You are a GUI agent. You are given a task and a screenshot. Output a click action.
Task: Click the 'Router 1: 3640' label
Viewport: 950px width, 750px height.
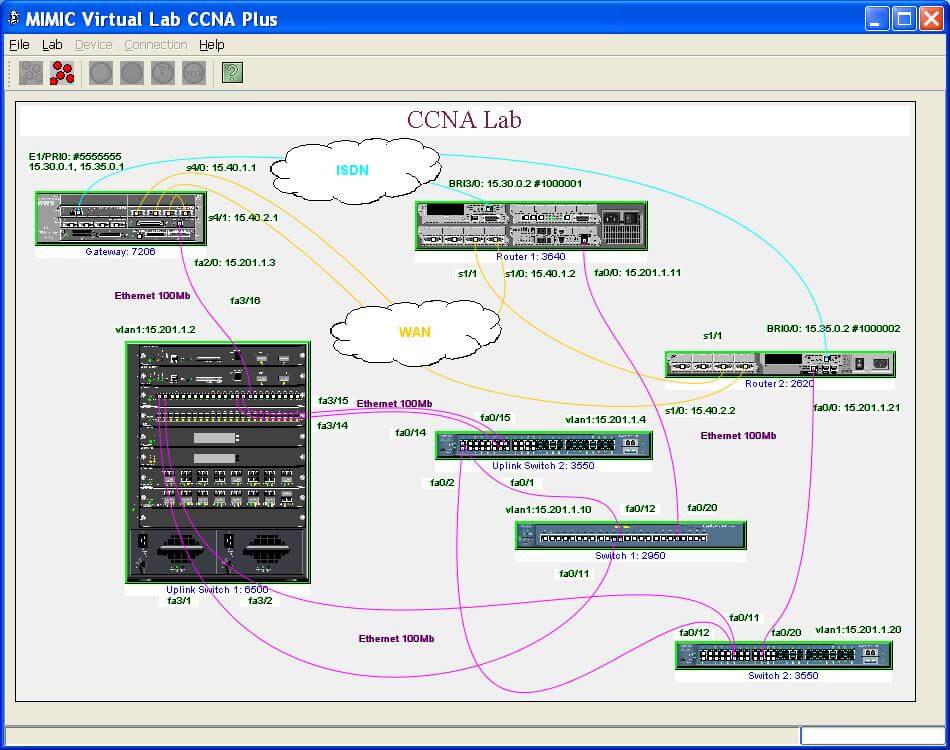(x=531, y=256)
